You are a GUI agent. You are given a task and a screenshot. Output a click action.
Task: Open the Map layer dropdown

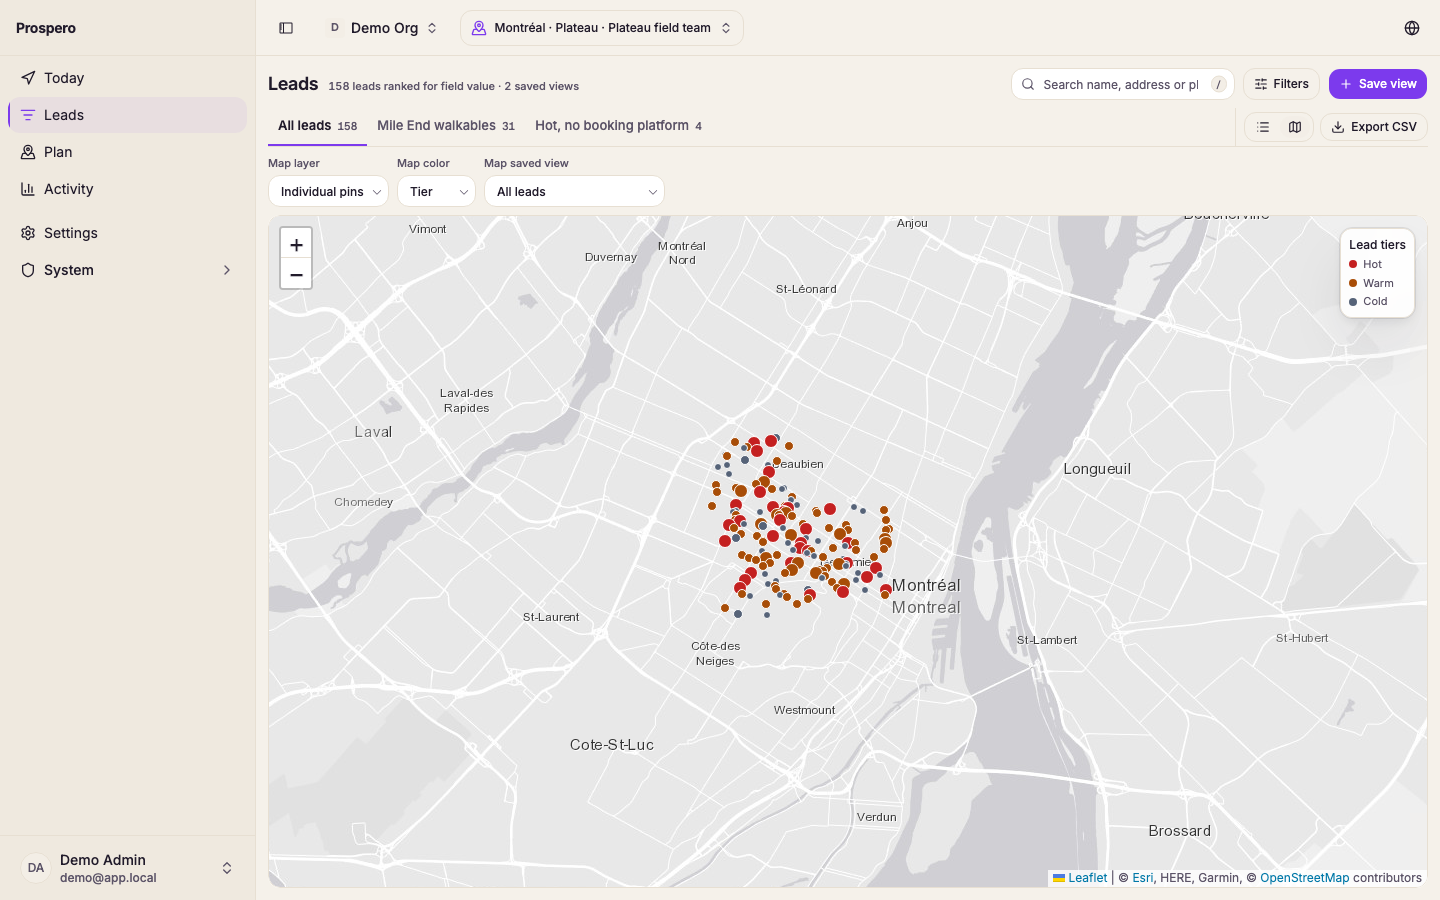coord(328,191)
